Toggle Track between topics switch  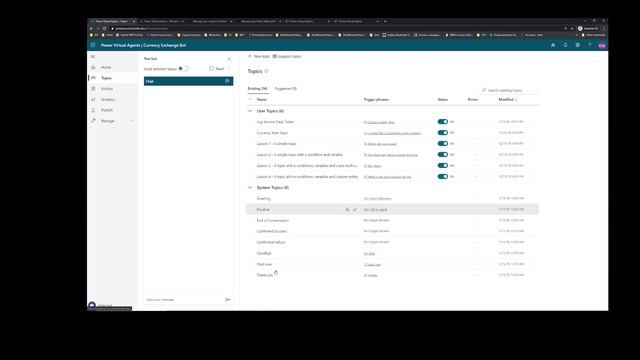183,69
